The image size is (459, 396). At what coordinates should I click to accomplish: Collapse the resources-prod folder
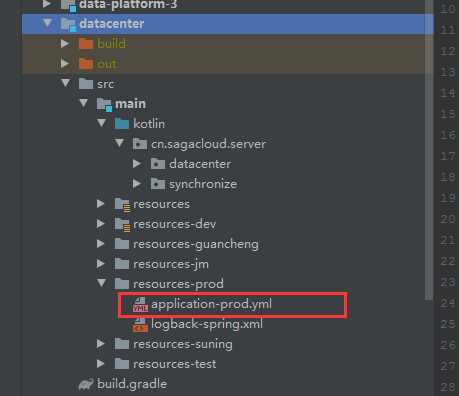point(101,283)
